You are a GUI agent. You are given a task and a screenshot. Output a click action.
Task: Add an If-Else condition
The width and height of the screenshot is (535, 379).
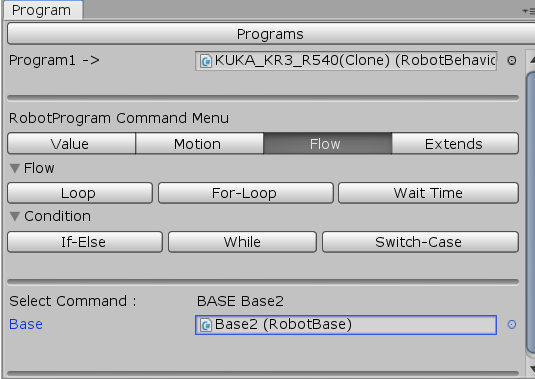click(x=85, y=242)
